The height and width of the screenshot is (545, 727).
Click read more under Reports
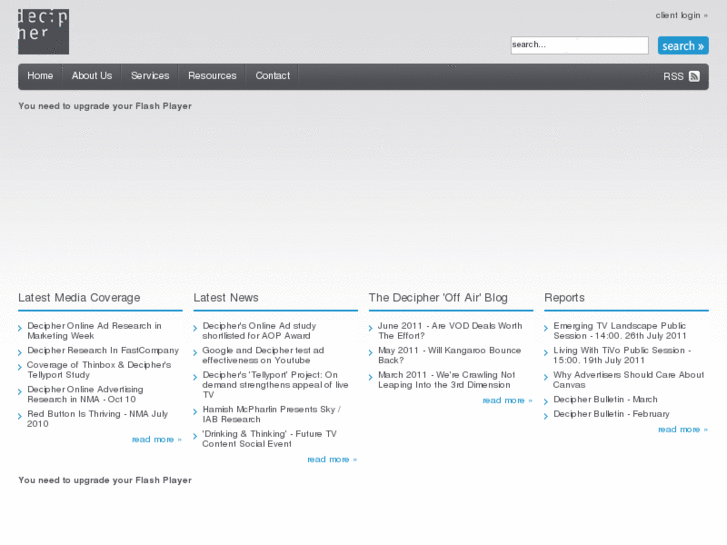pyautogui.click(x=683, y=430)
